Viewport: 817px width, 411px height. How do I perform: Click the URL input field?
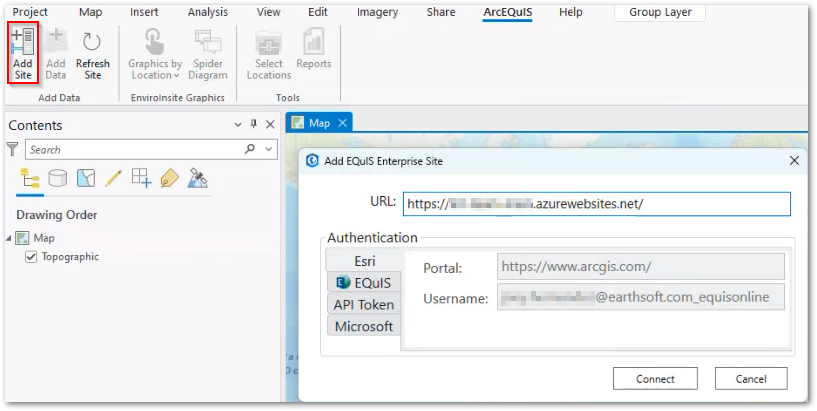597,204
